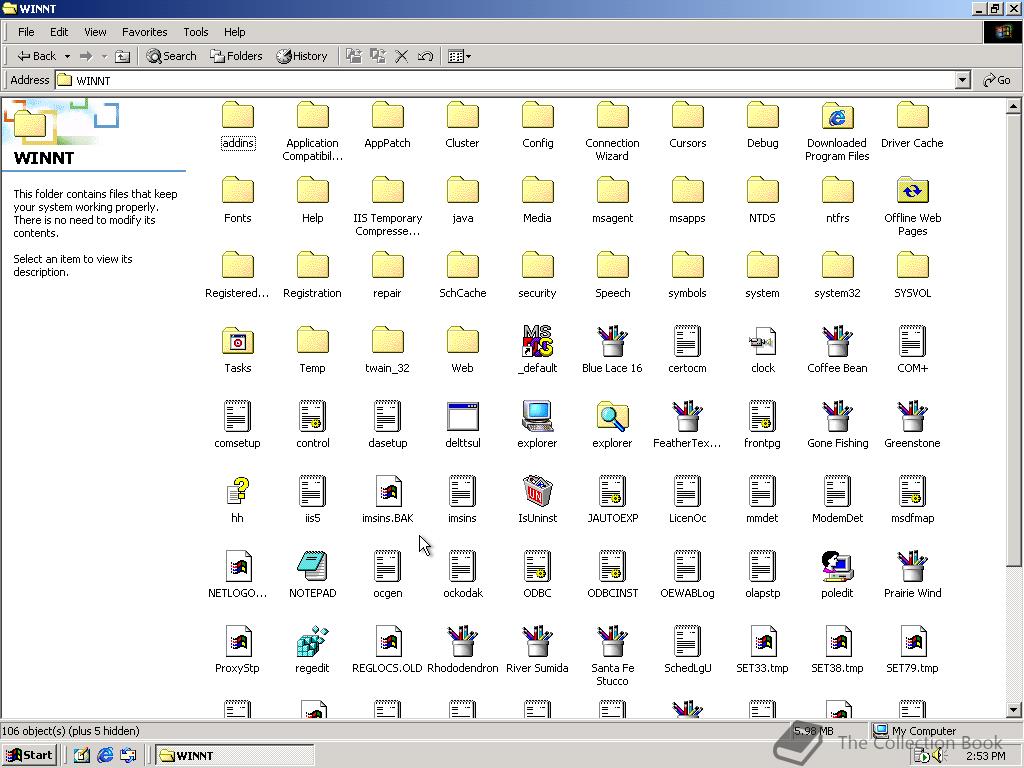Open the Edit menu
This screenshot has width=1024, height=768.
59,32
